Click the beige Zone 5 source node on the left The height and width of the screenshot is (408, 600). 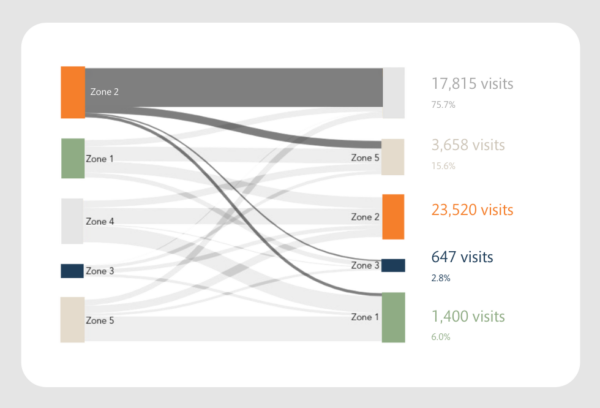point(72,320)
